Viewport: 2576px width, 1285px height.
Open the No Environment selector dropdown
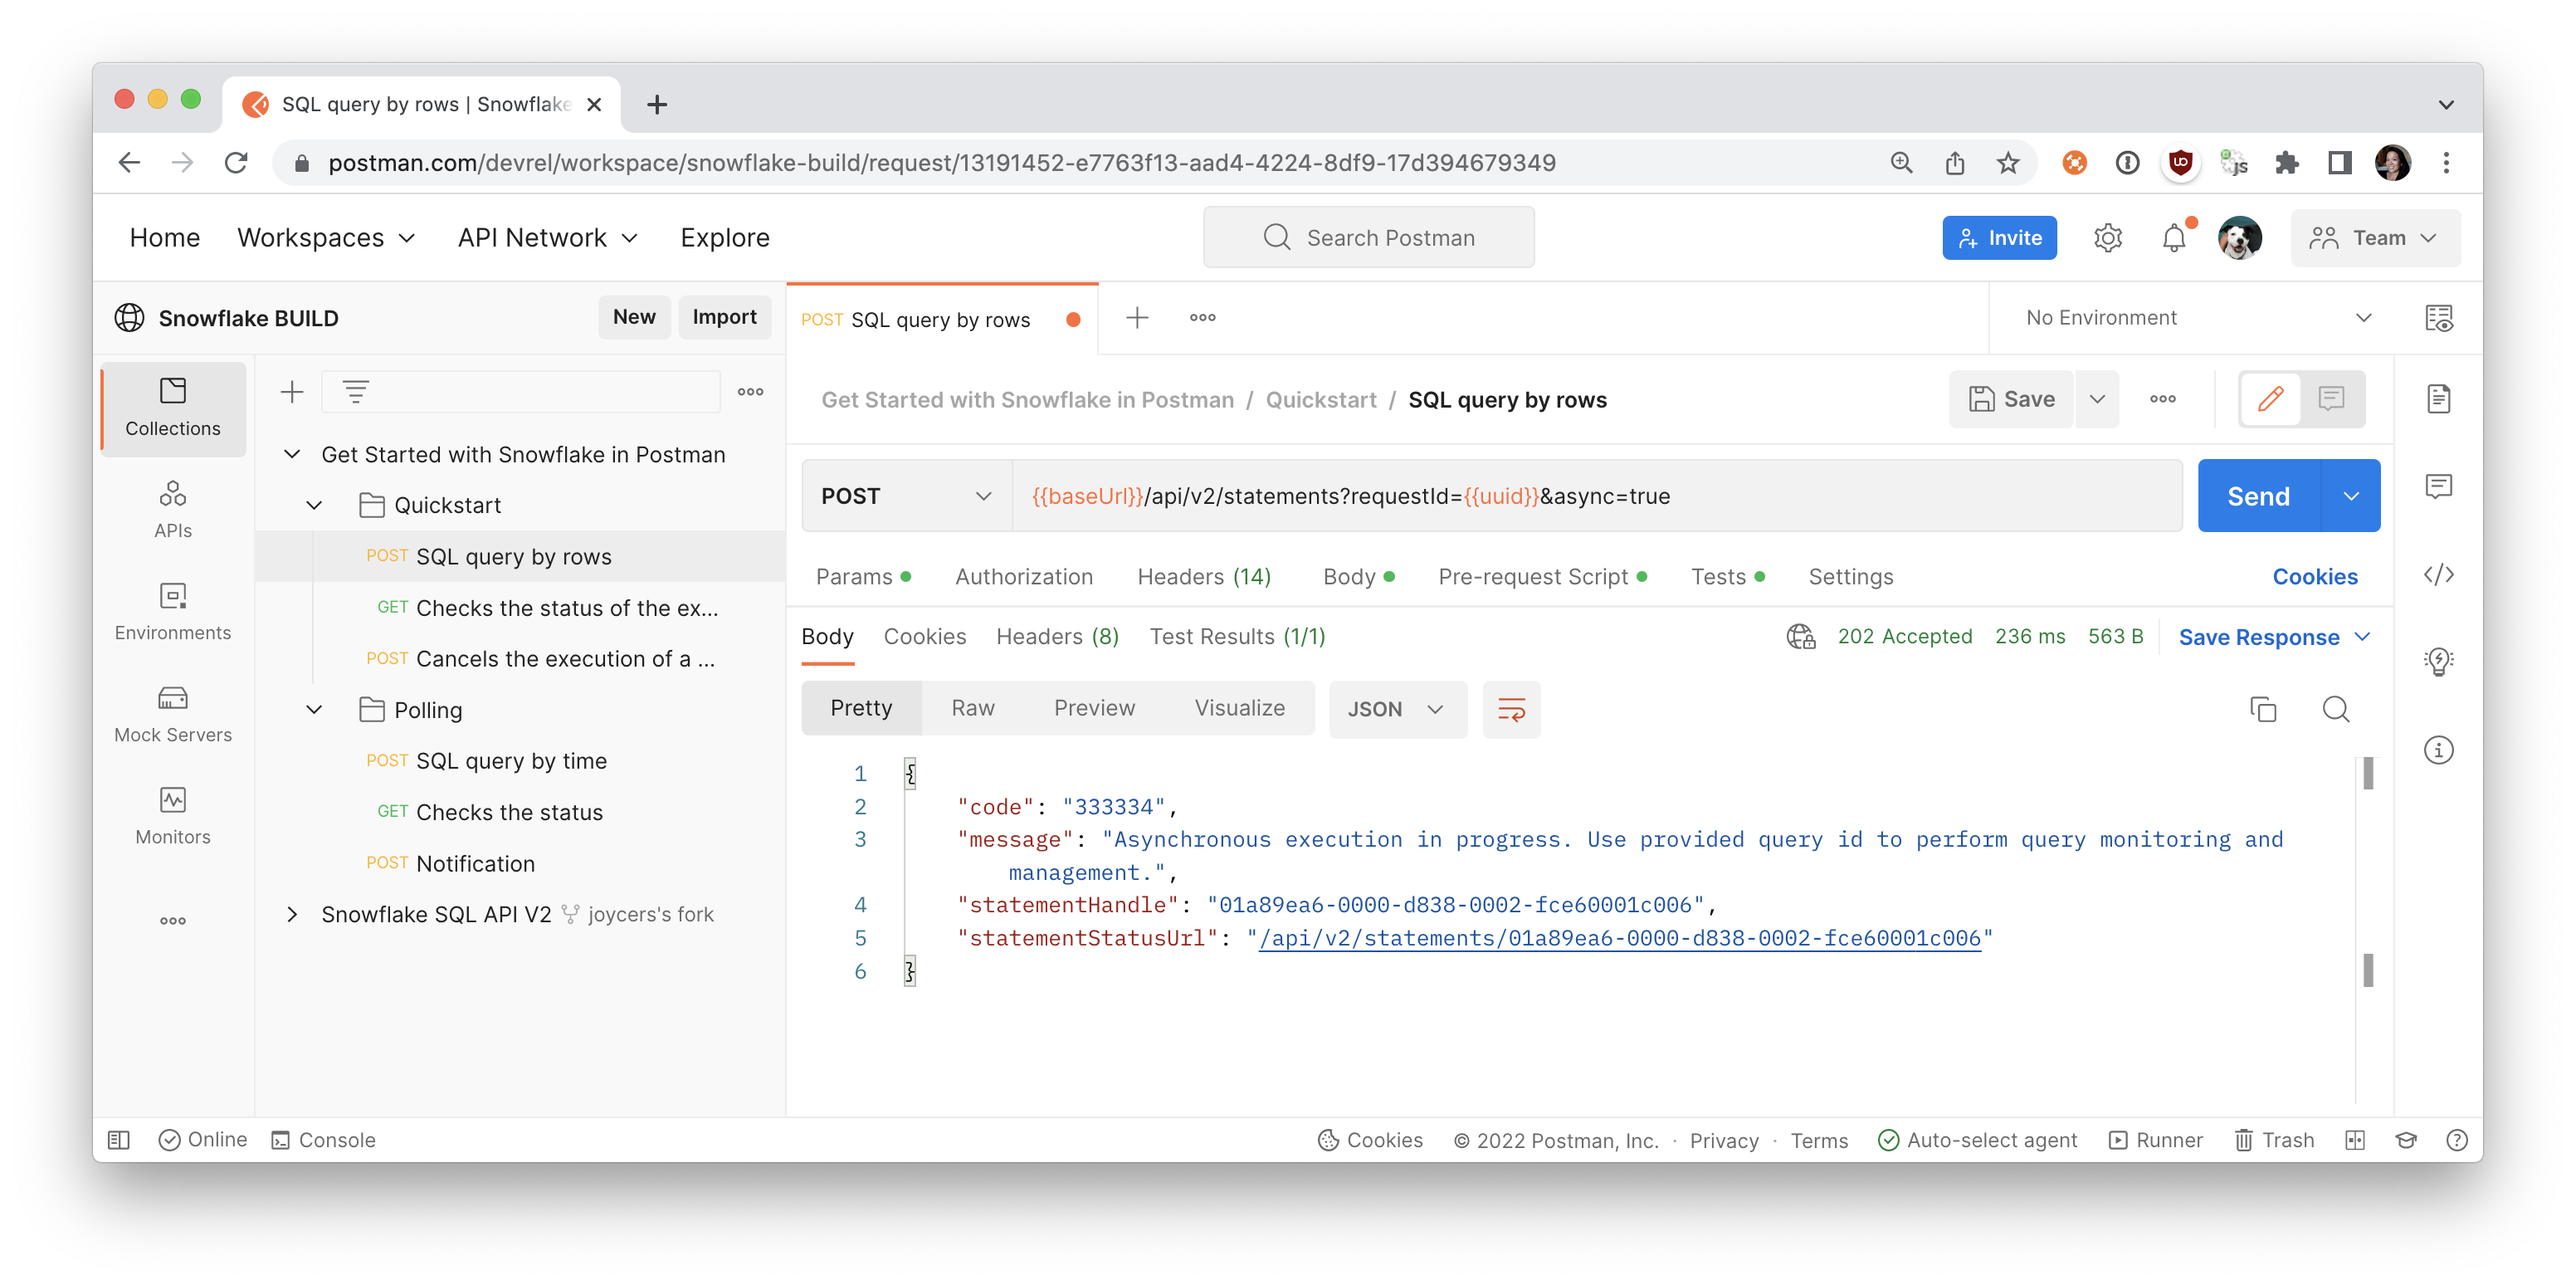(x=2197, y=318)
